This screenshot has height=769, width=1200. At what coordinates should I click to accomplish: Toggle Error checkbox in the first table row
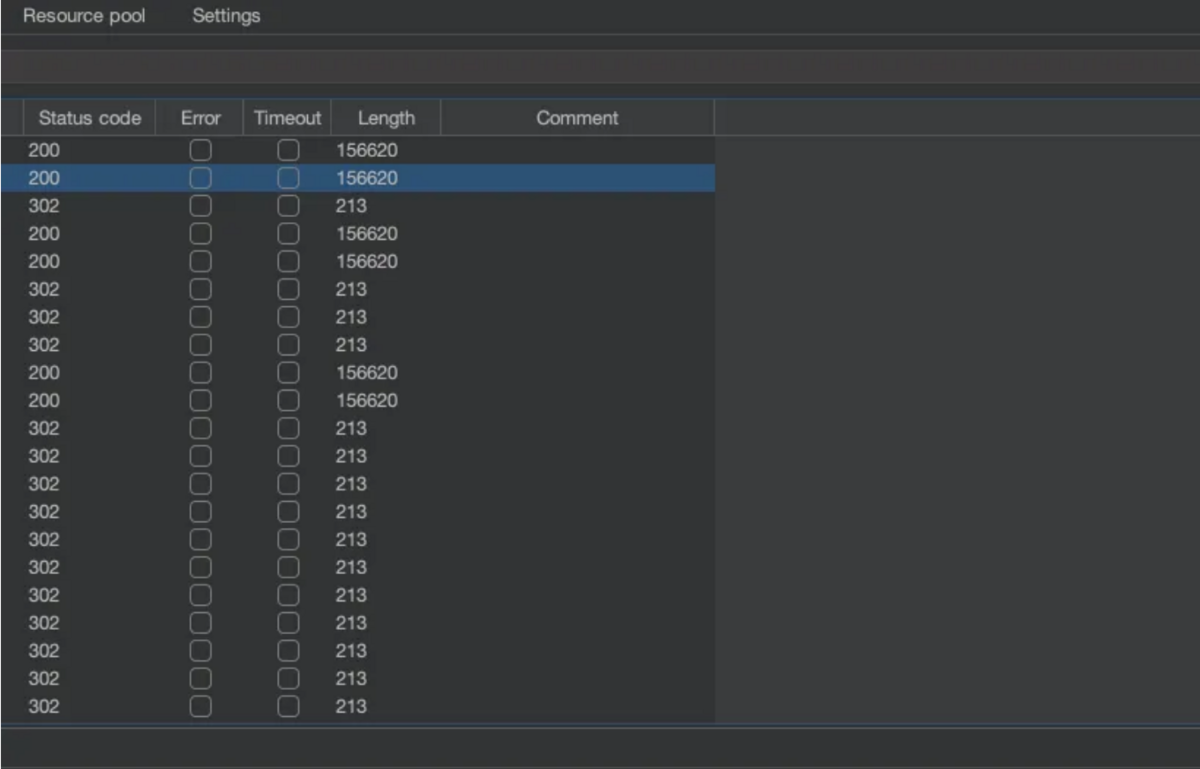pyautogui.click(x=200, y=150)
